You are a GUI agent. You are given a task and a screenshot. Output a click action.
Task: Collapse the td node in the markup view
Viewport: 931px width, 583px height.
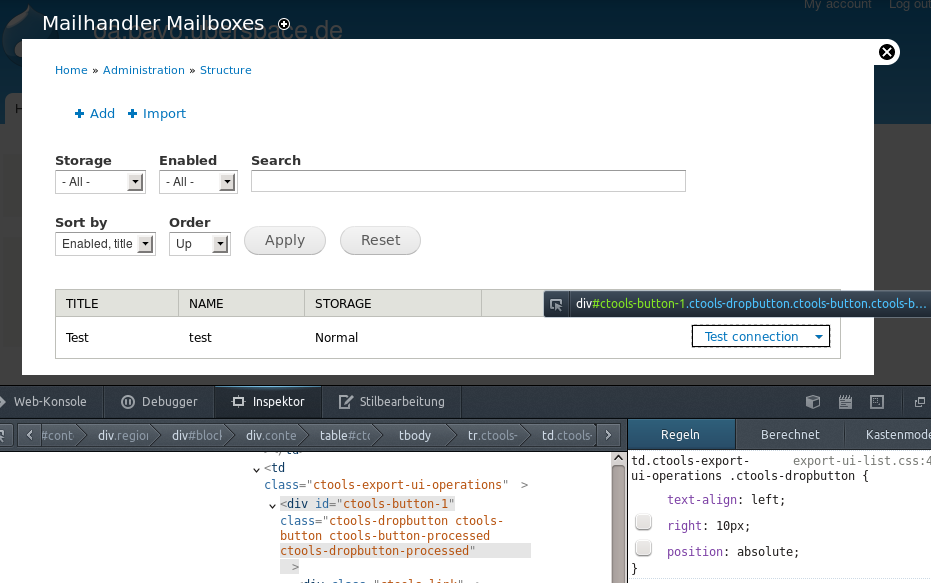point(257,467)
